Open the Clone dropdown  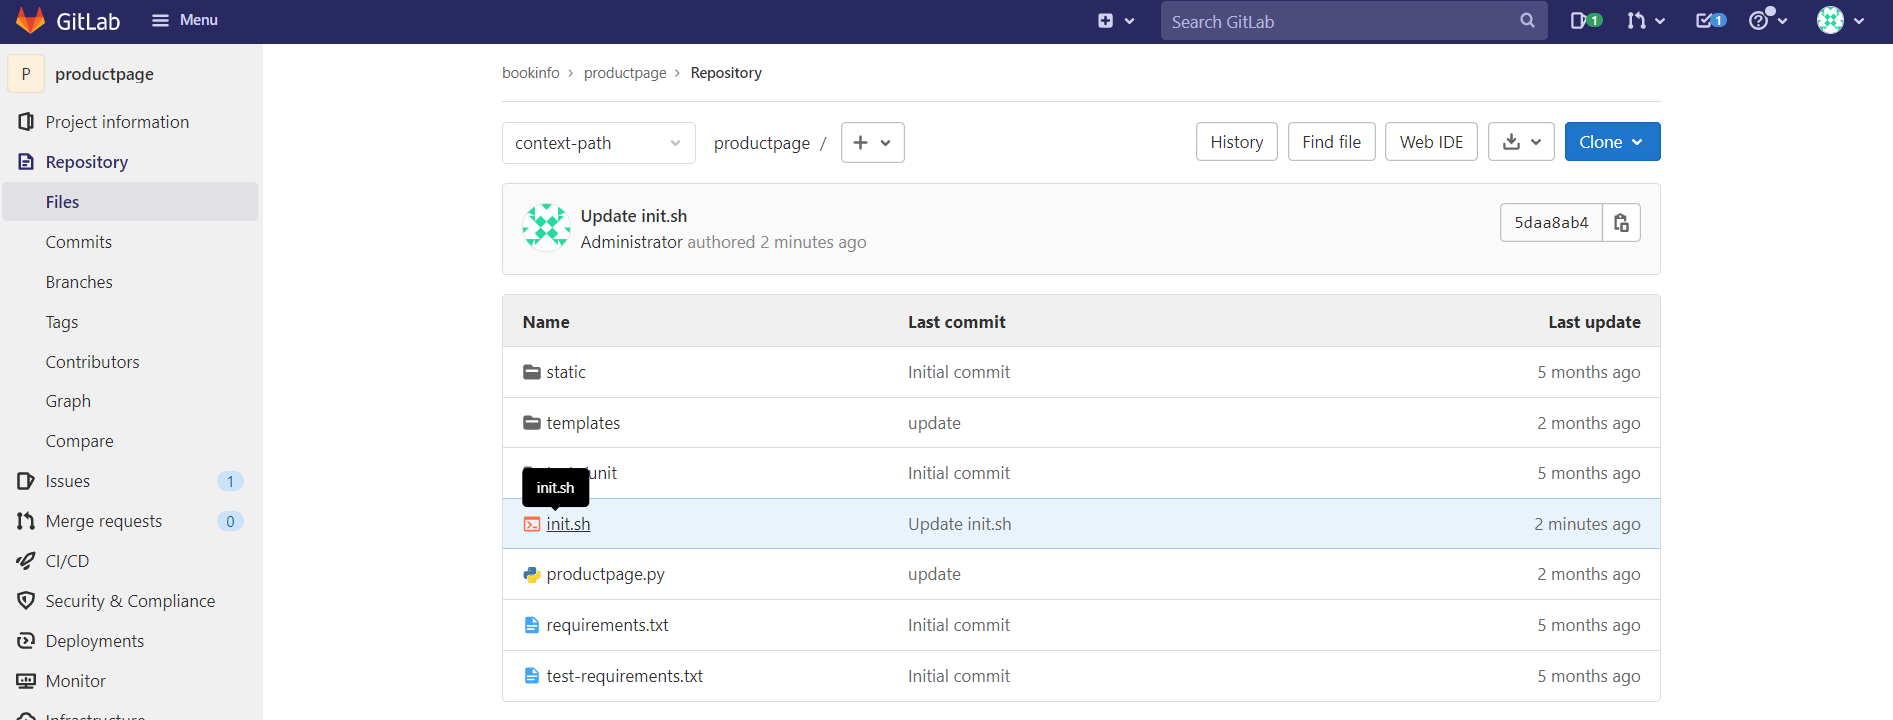click(x=1612, y=142)
